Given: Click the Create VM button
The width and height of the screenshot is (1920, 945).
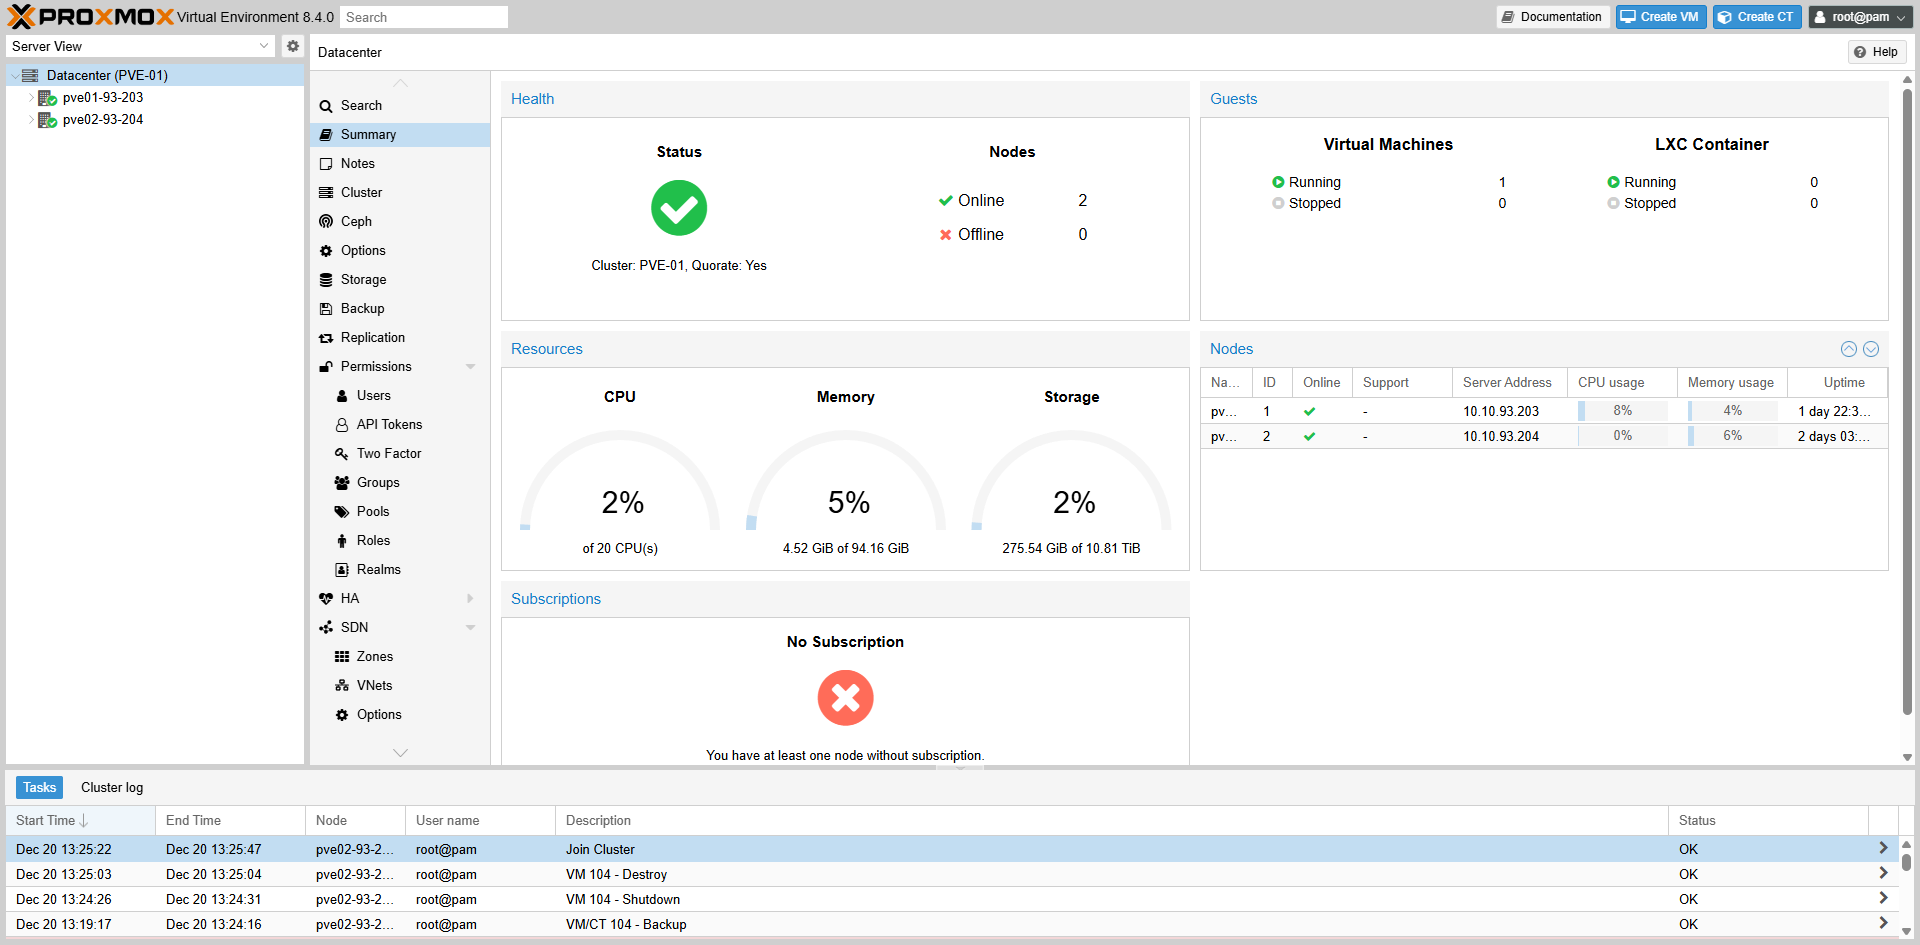Looking at the screenshot, I should (x=1660, y=17).
